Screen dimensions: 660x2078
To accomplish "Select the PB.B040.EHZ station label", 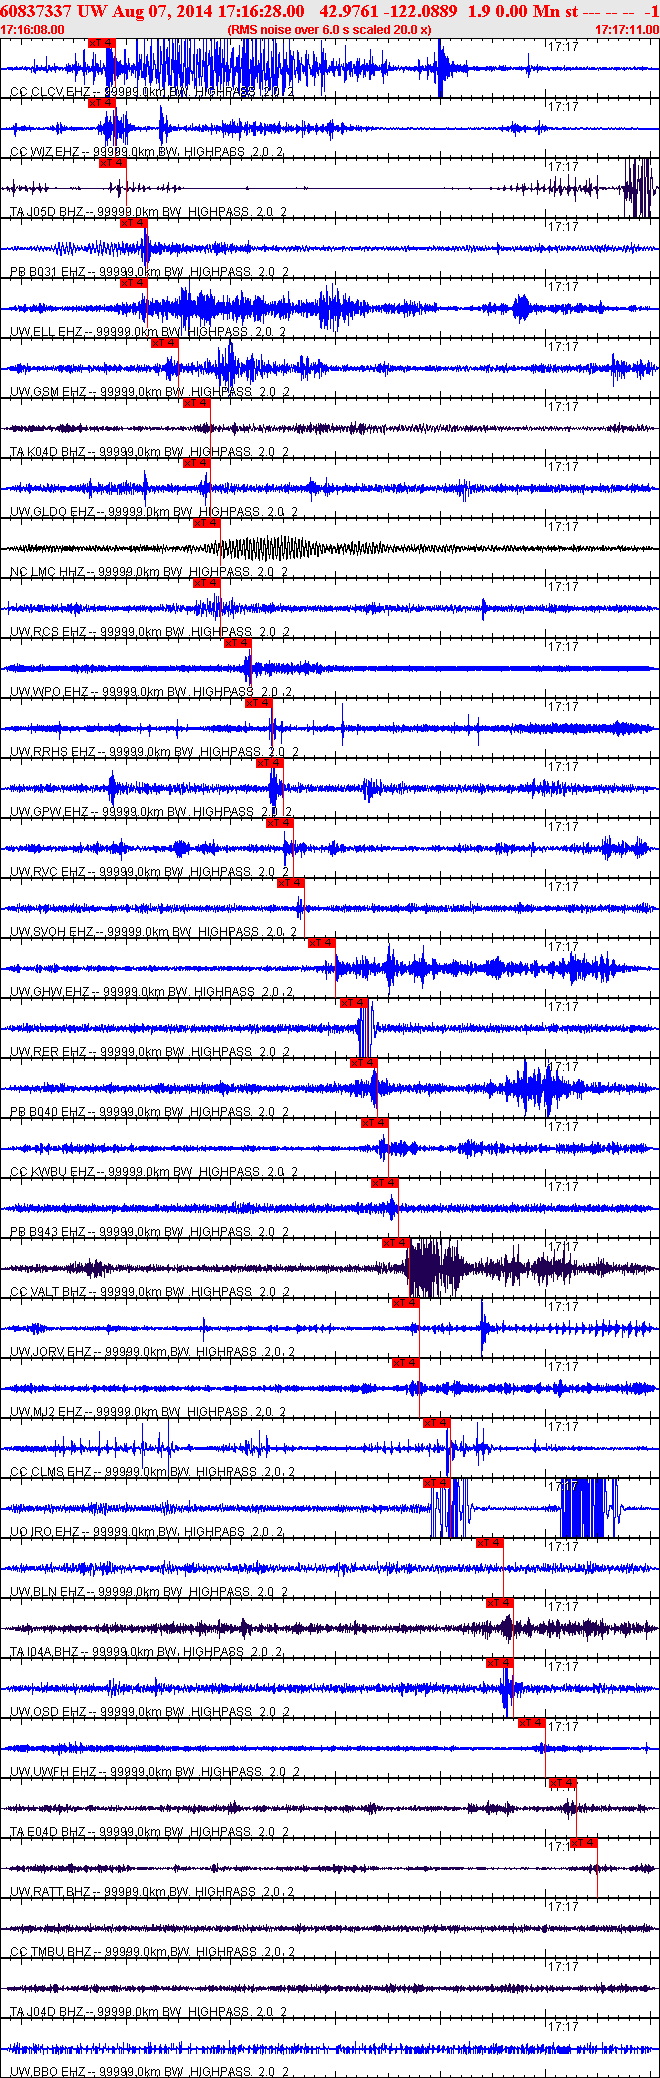I will [151, 1112].
